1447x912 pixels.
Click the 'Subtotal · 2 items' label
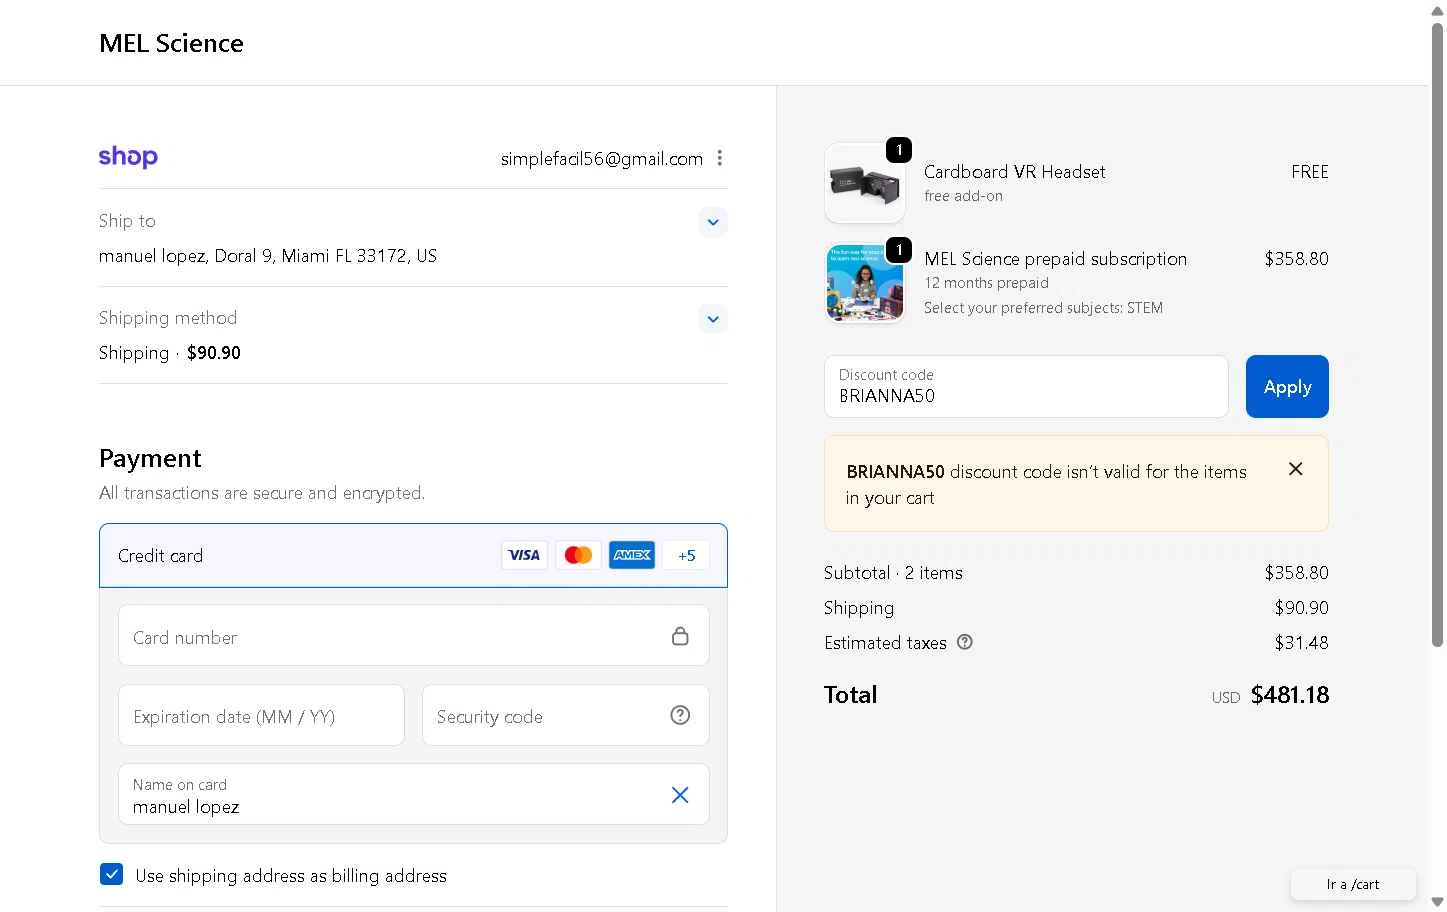point(893,573)
